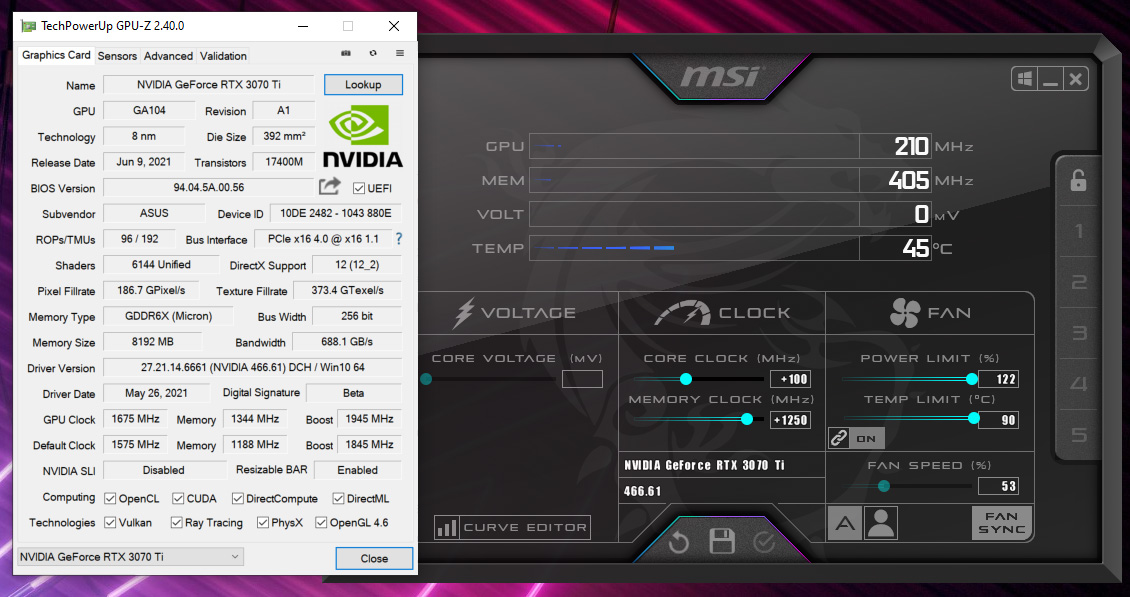1130x597 pixels.
Task: Click the Windows logo icon in Afterburner
Action: coord(1024,79)
